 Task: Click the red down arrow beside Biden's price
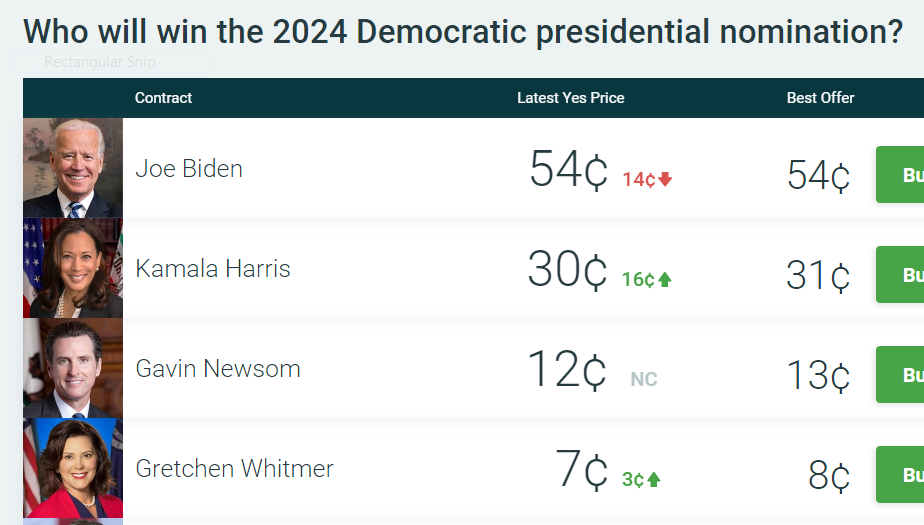click(666, 180)
